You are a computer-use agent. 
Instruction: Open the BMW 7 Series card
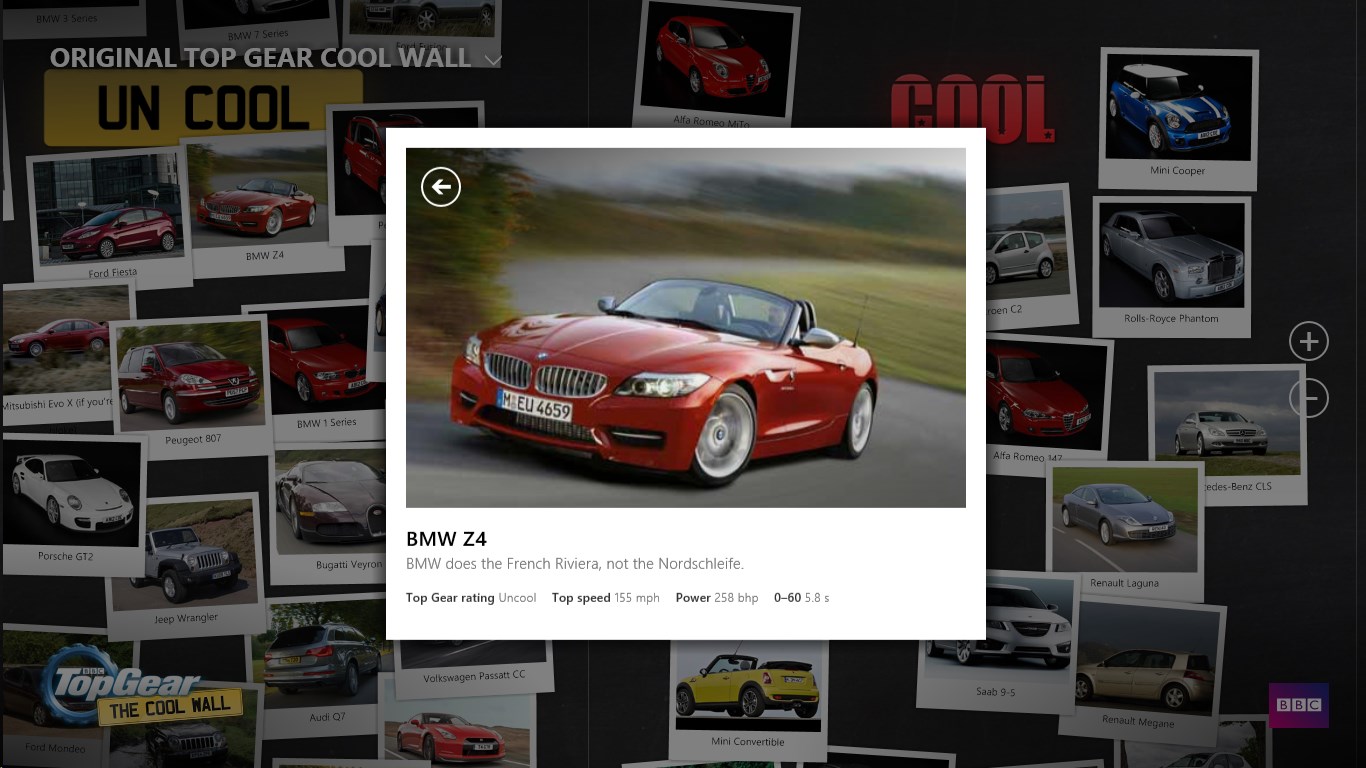[260, 22]
